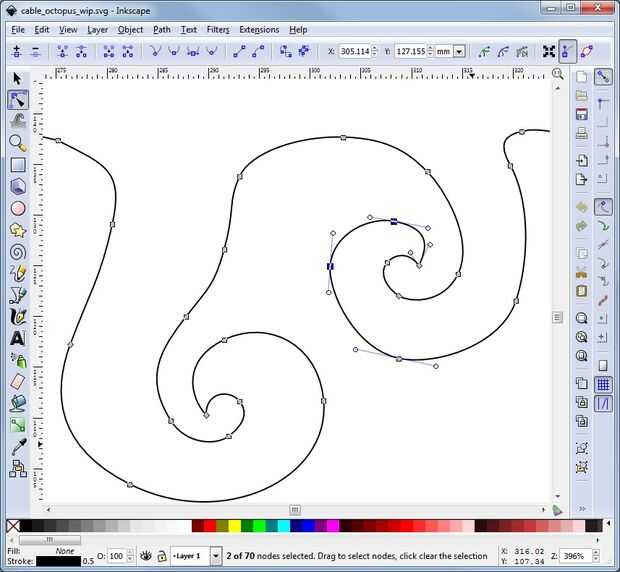Toggle show Bezier handles of selected nodes

click(568, 51)
